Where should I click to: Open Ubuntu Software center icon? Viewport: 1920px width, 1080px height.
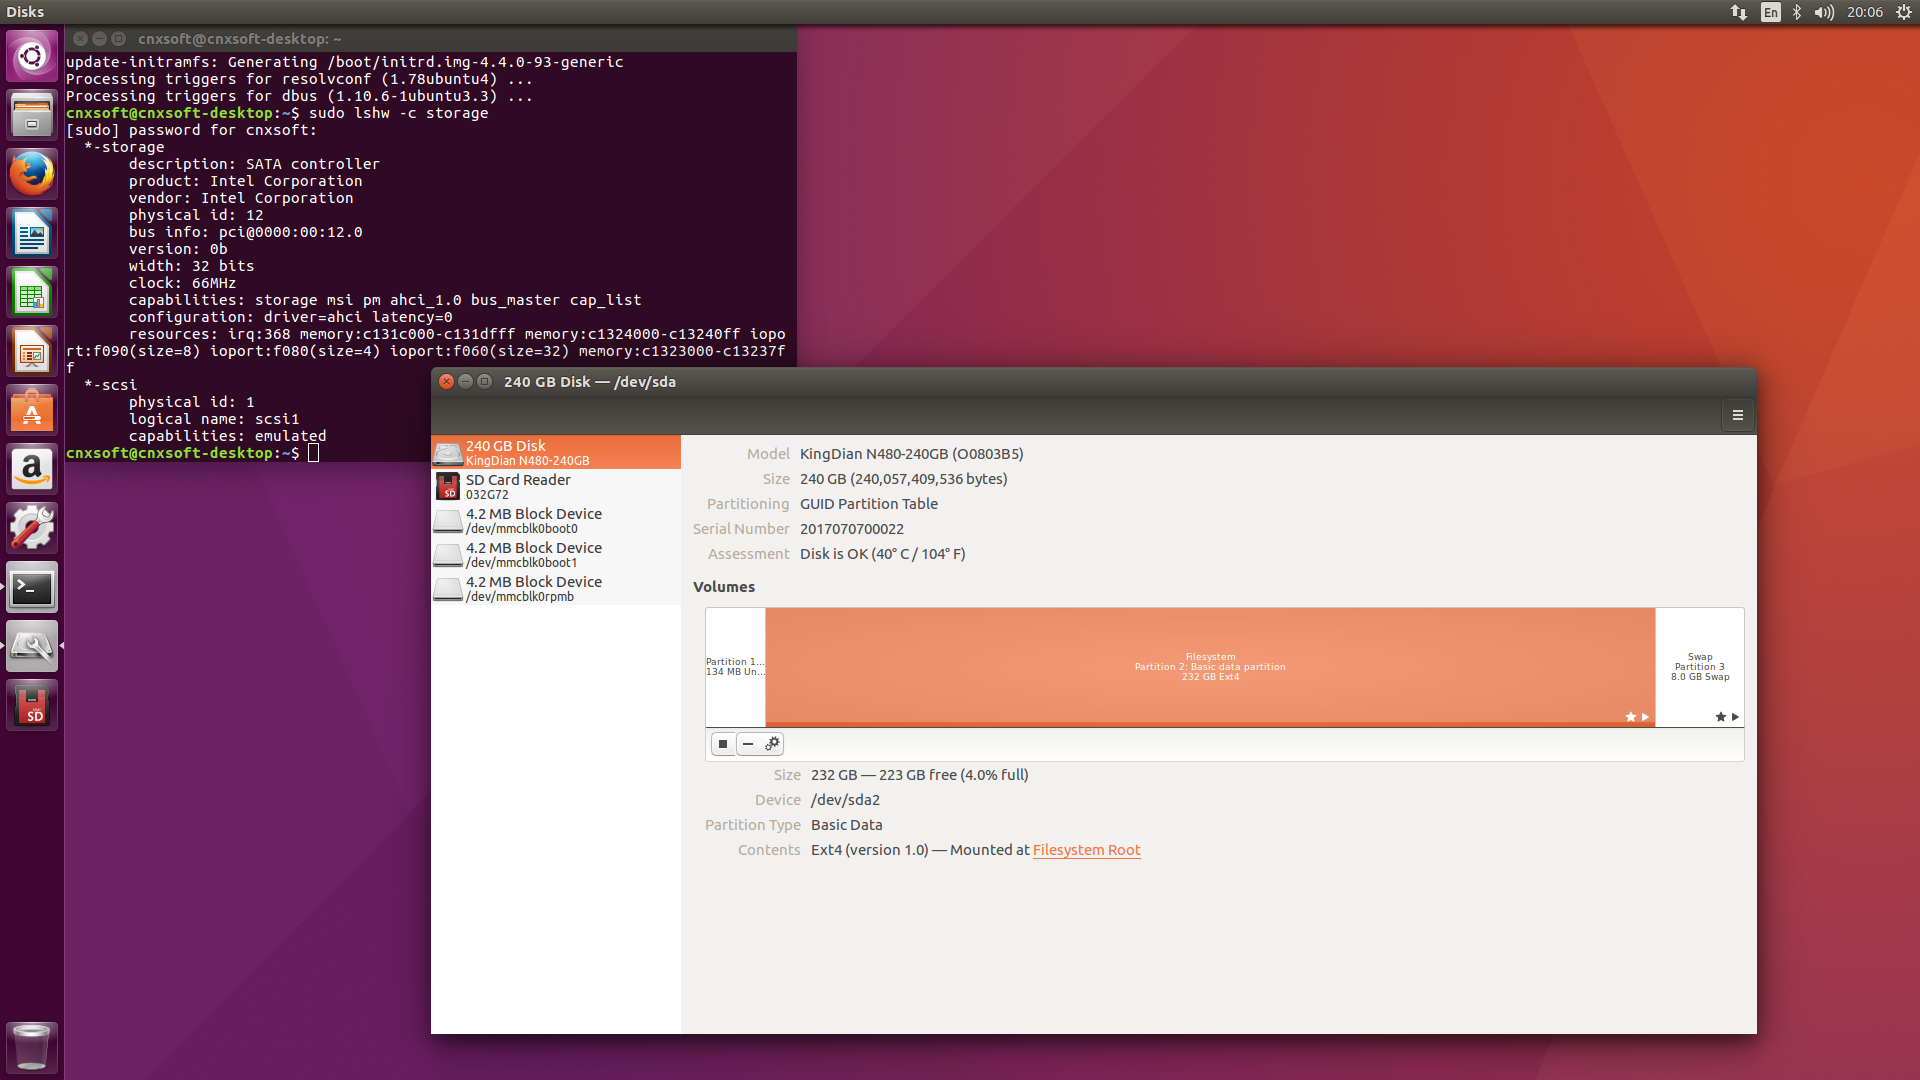point(32,410)
